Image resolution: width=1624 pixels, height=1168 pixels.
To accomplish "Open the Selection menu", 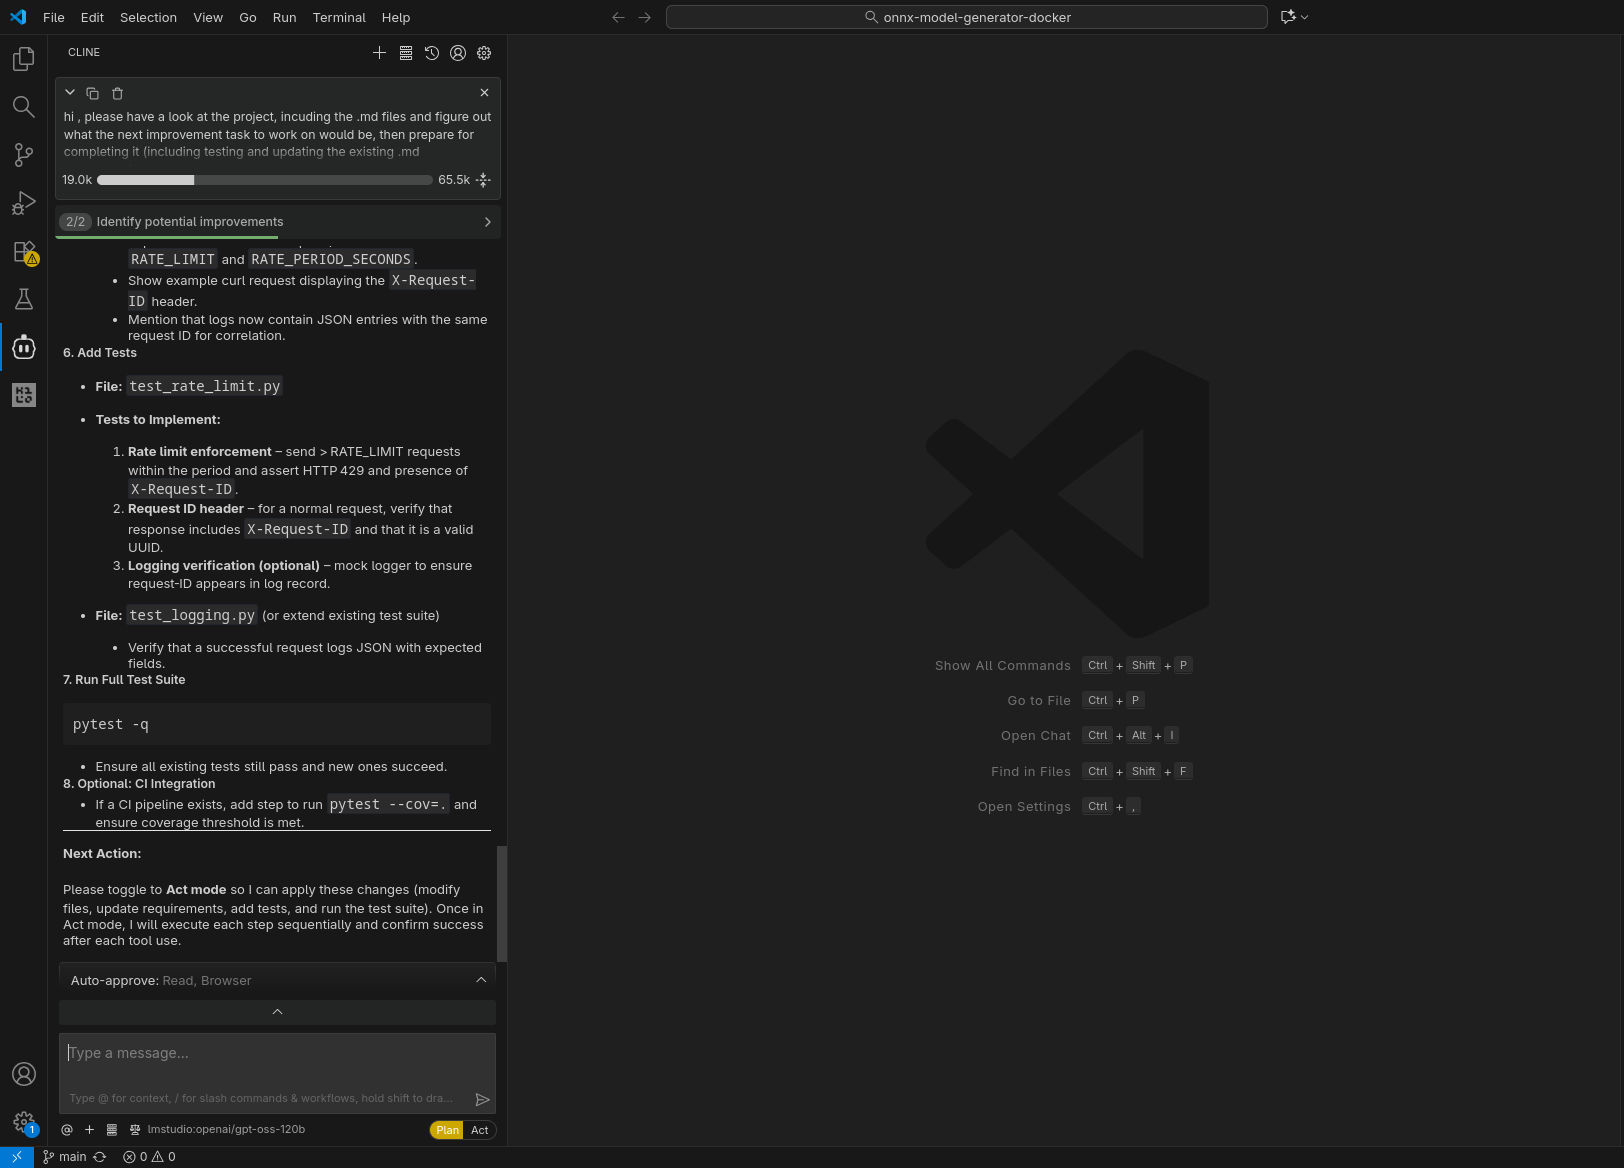I will (x=148, y=17).
